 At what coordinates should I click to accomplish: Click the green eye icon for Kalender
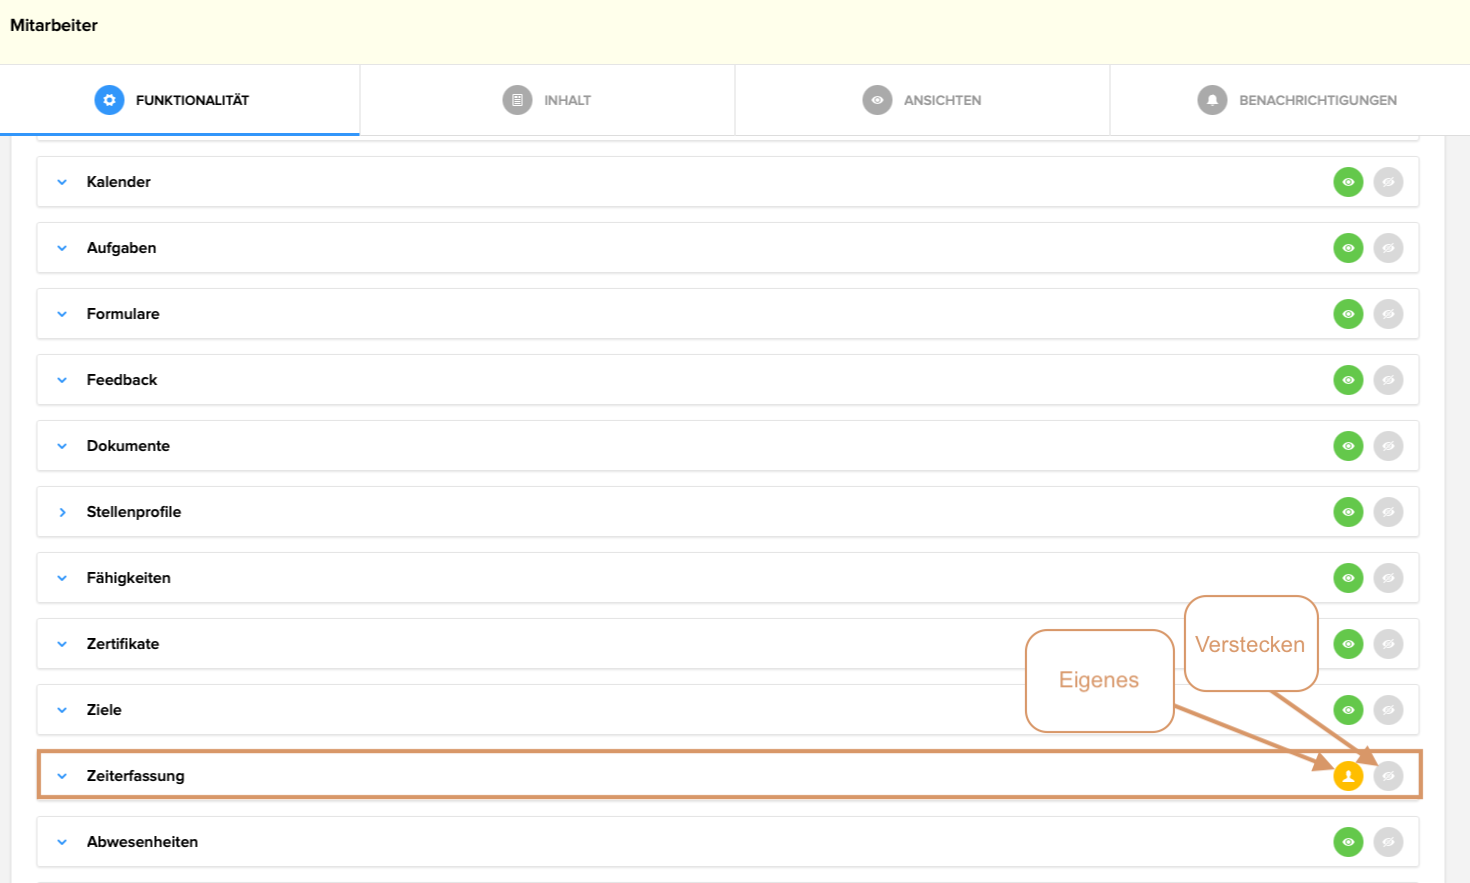click(1348, 182)
